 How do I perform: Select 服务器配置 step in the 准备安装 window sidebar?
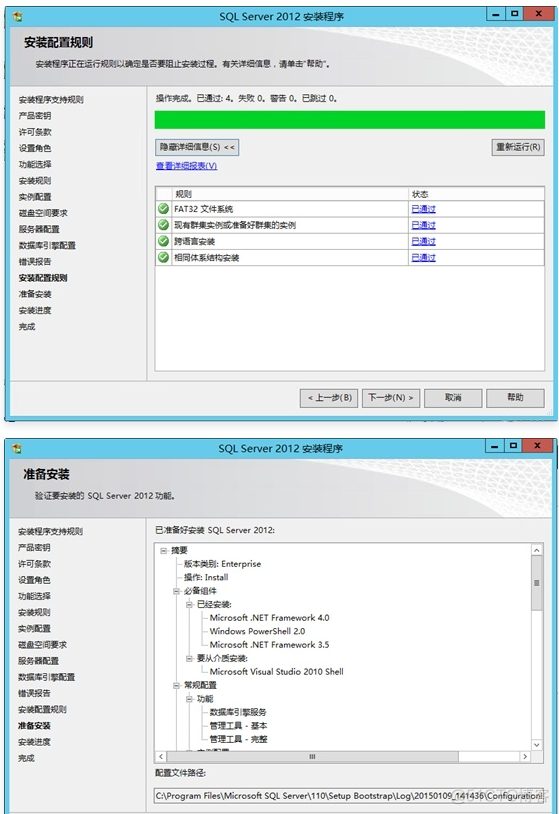point(38,661)
